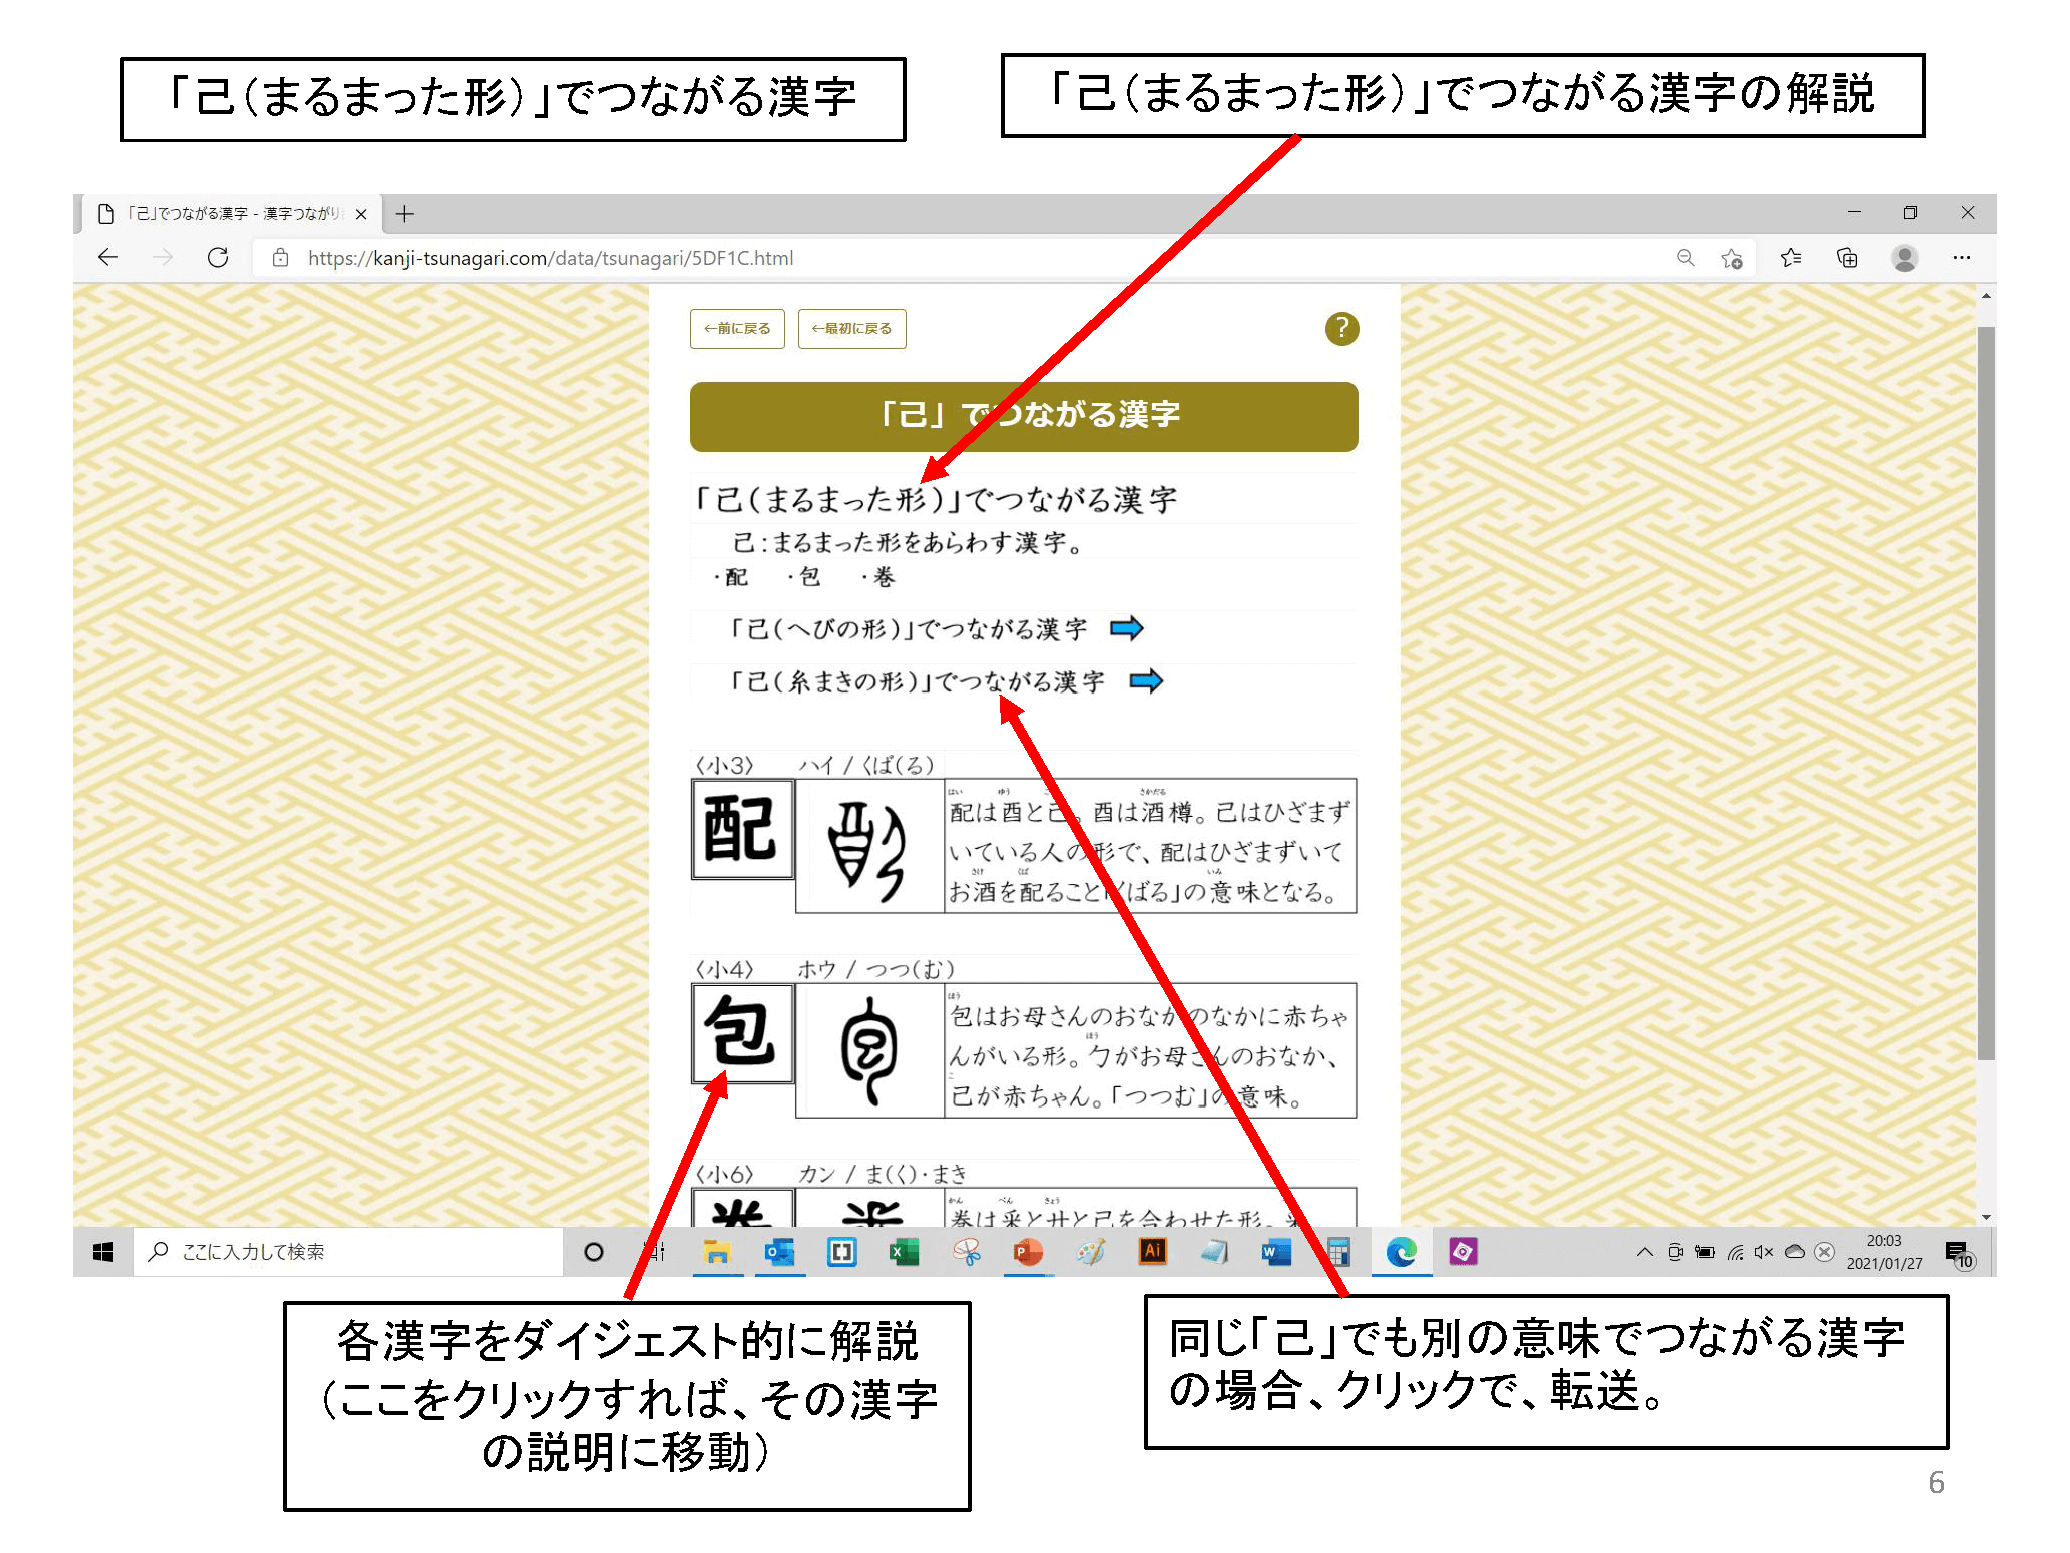This screenshot has height=1553, width=2070.
Task: Add page to favorites star icon
Action: 1732,258
